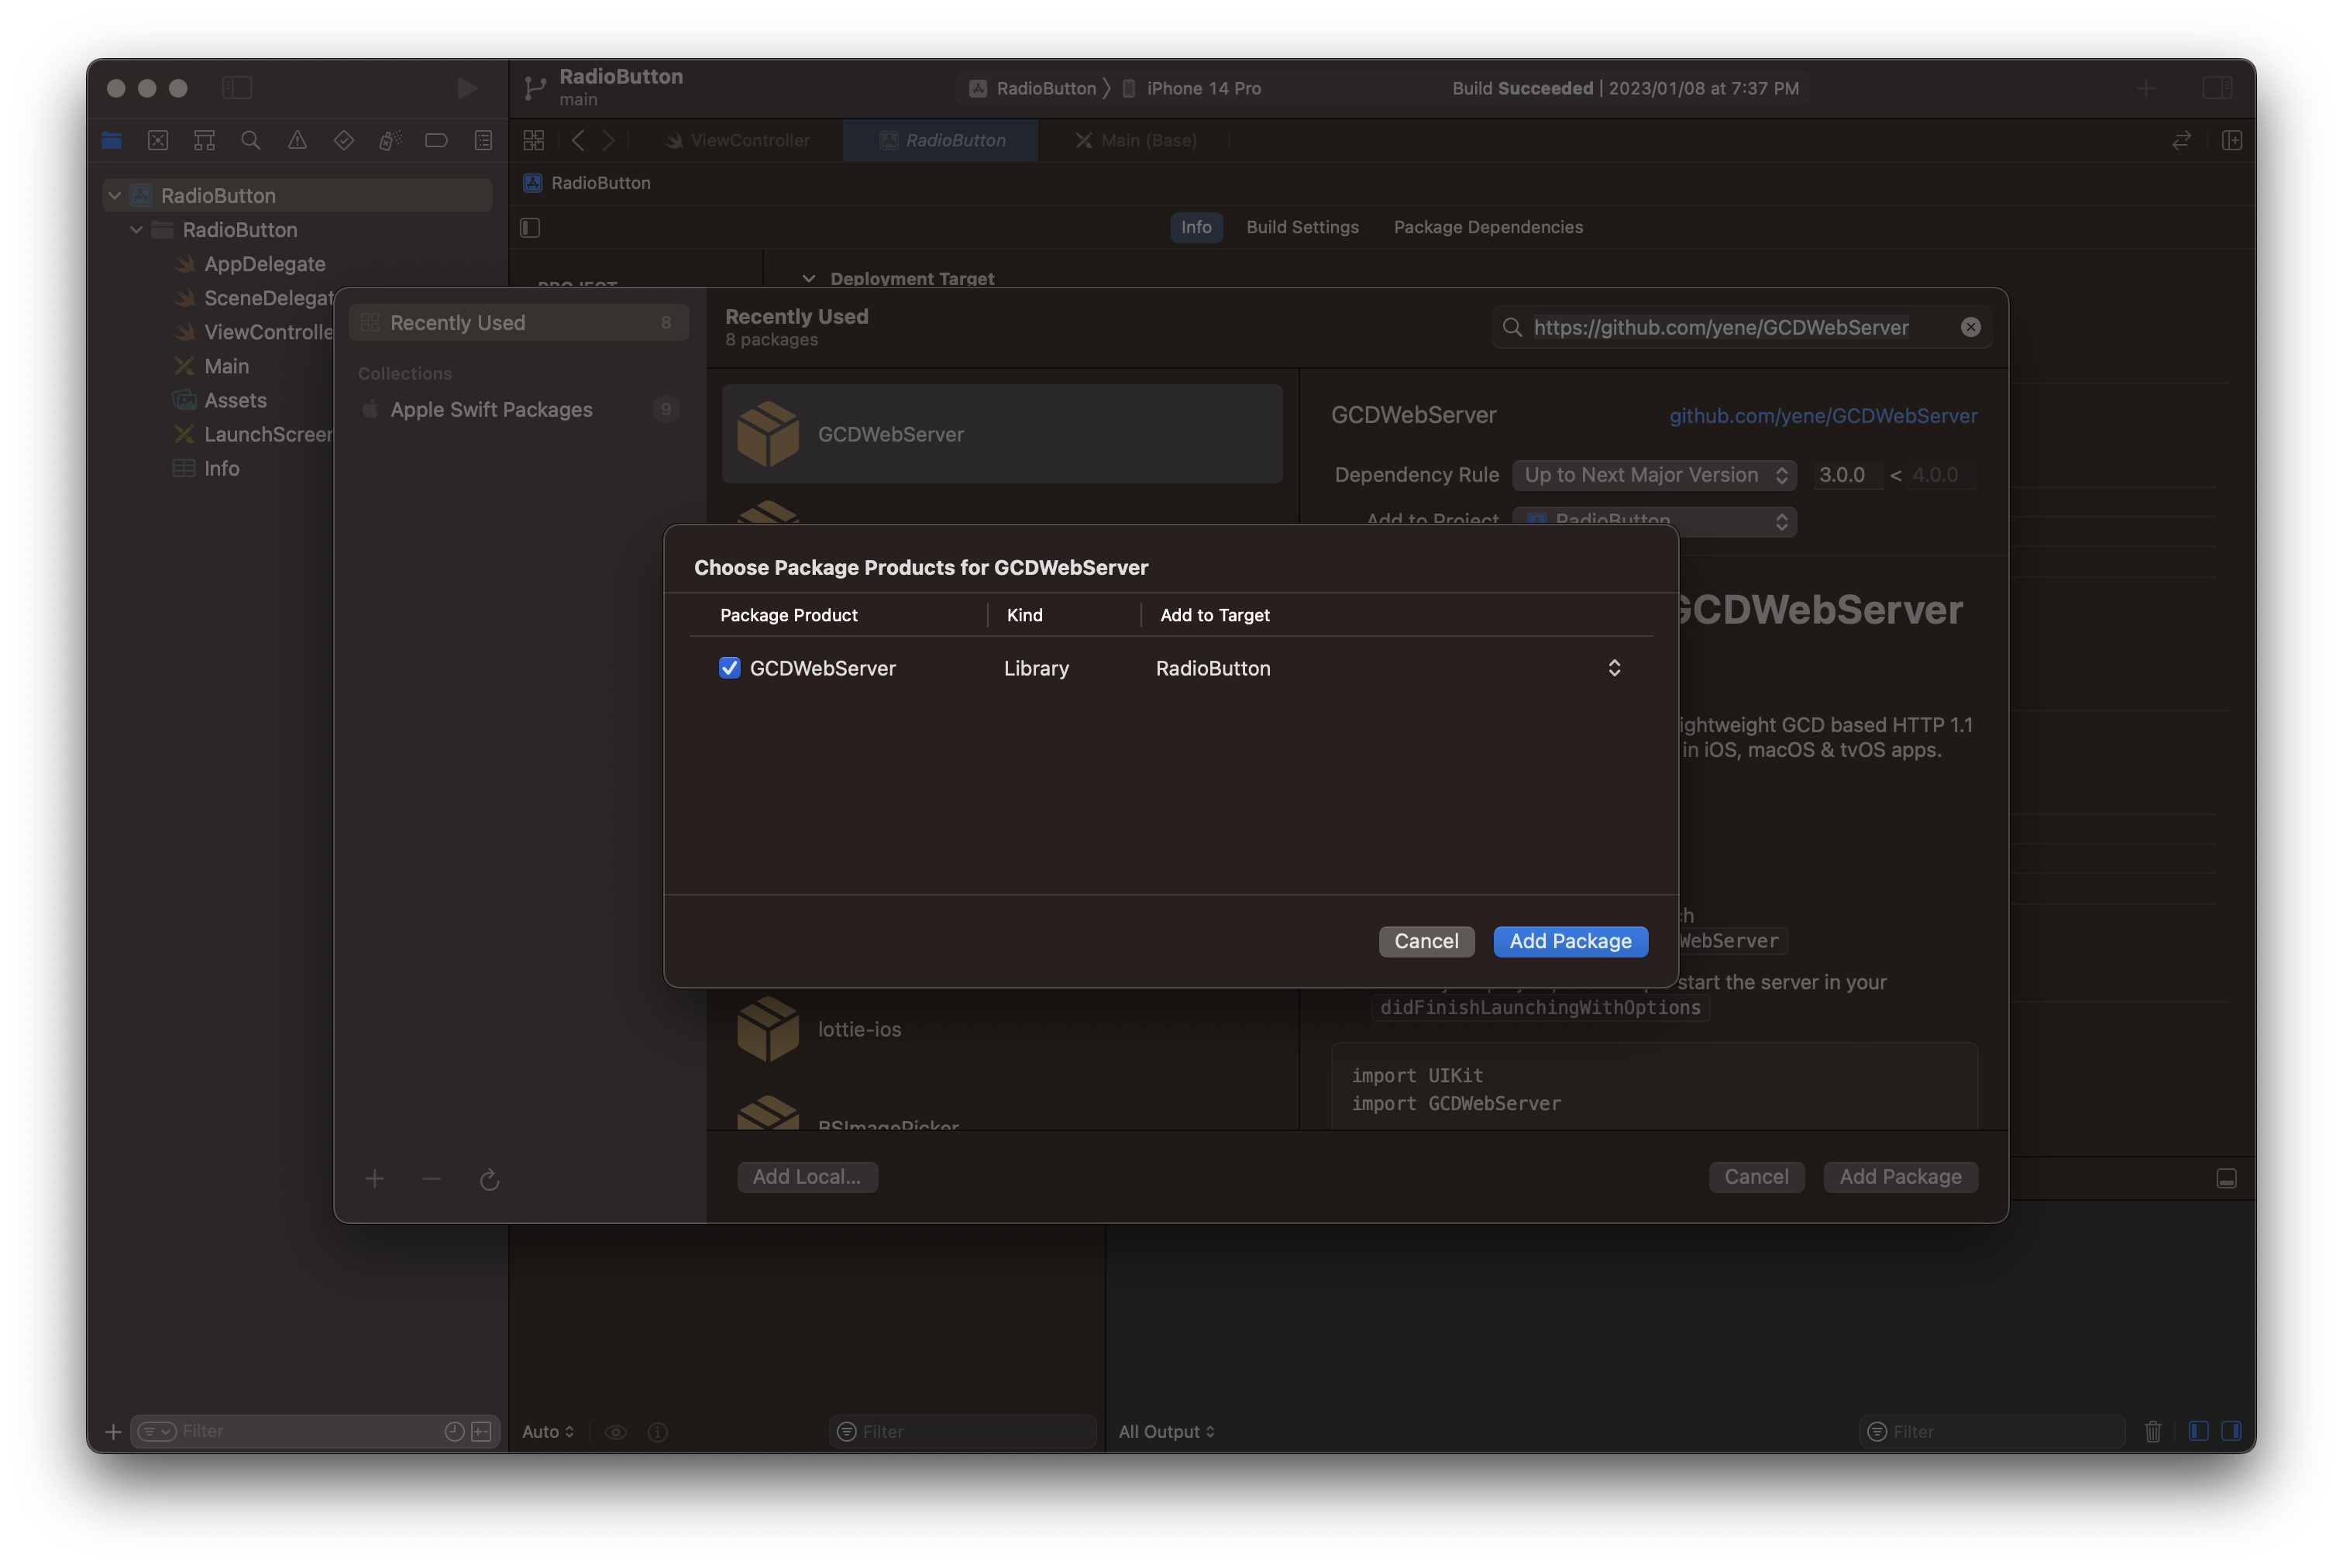Image resolution: width=2343 pixels, height=1568 pixels.
Task: Select the RadioButton editor tab
Action: (x=941, y=141)
